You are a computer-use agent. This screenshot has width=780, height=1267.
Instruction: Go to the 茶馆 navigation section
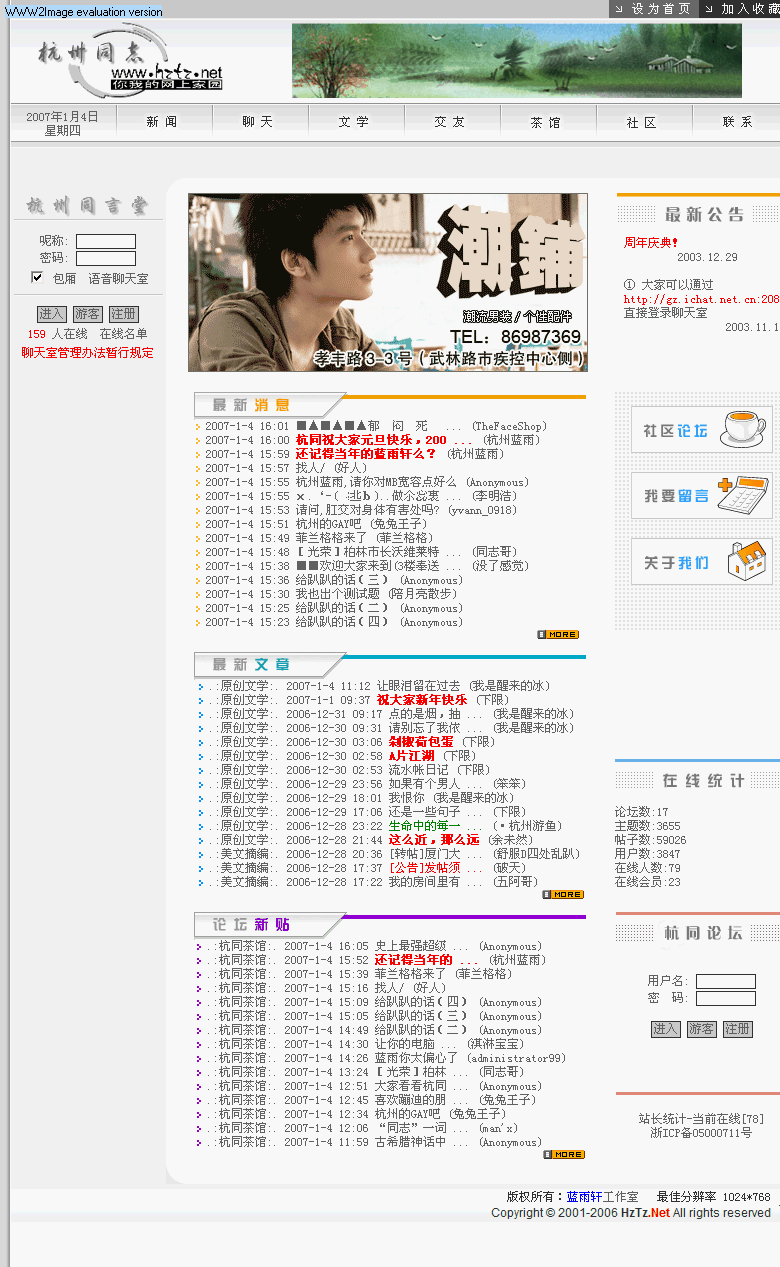pos(545,122)
